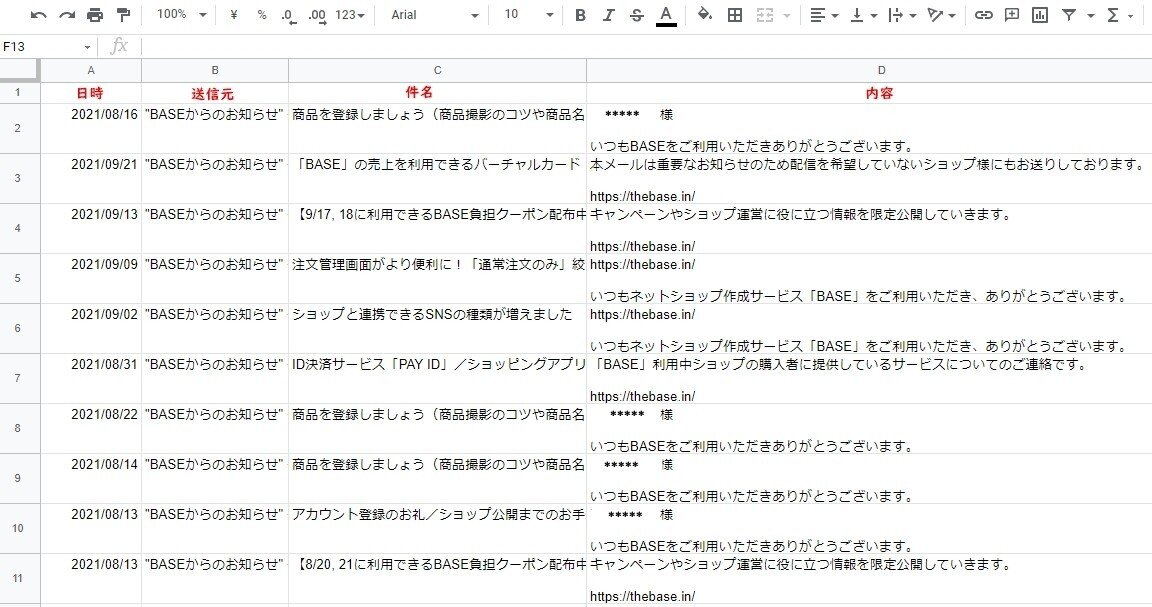Undo the last action

click(38, 15)
